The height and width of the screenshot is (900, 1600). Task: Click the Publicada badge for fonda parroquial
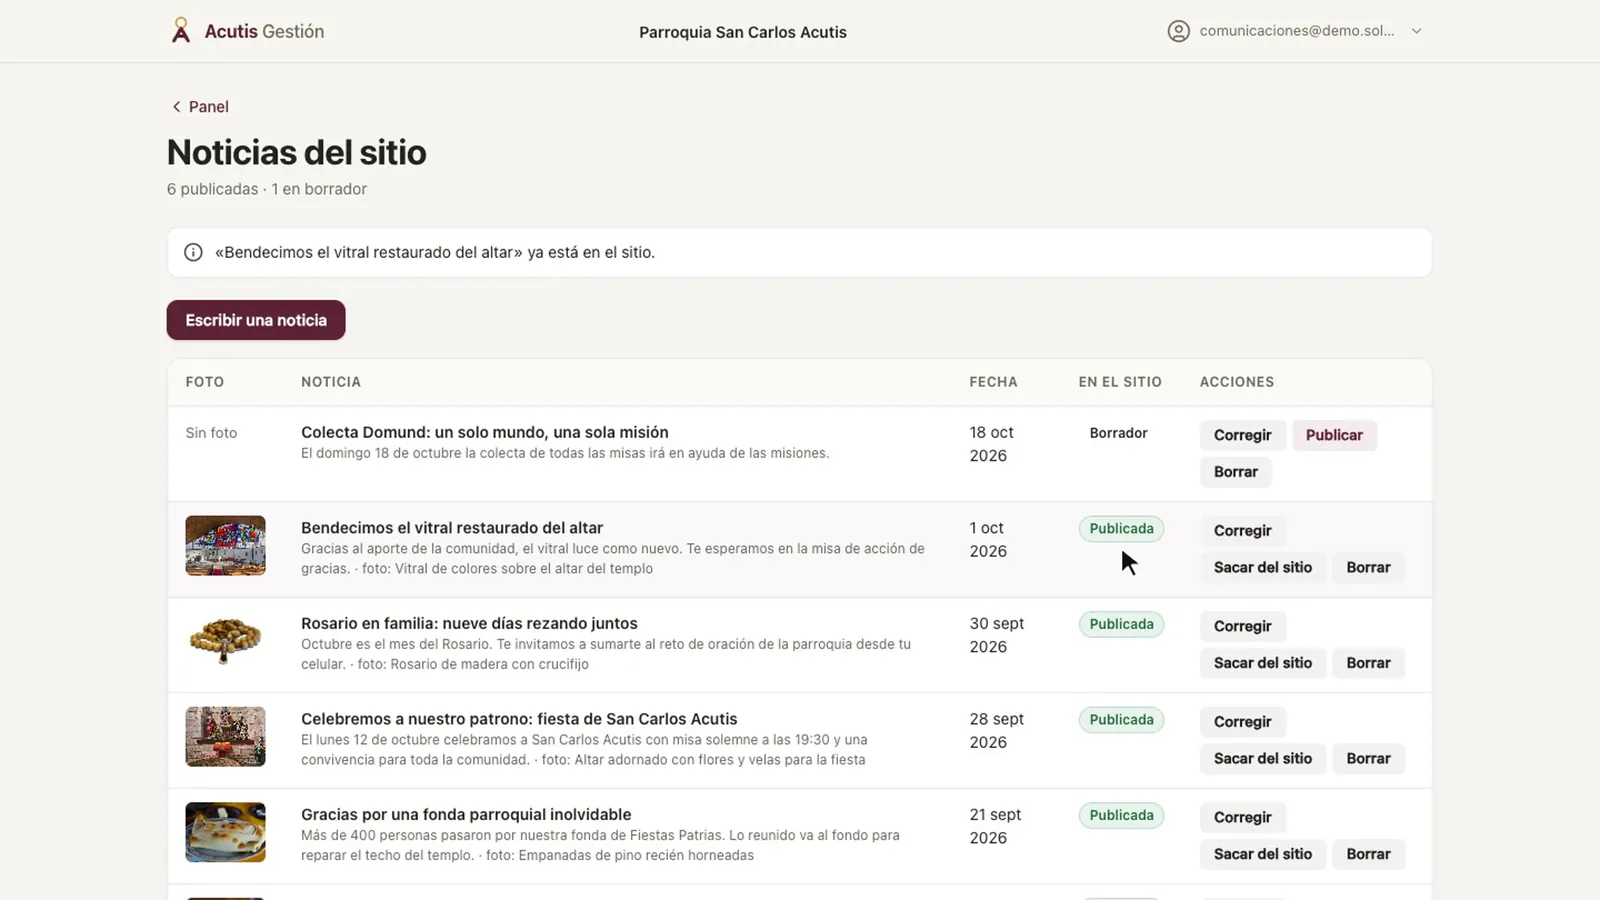point(1121,815)
